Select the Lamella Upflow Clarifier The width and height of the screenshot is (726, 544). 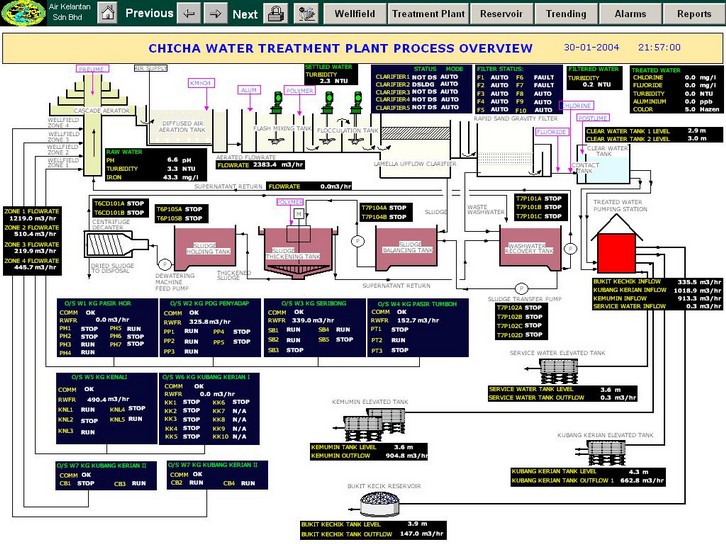tap(415, 146)
